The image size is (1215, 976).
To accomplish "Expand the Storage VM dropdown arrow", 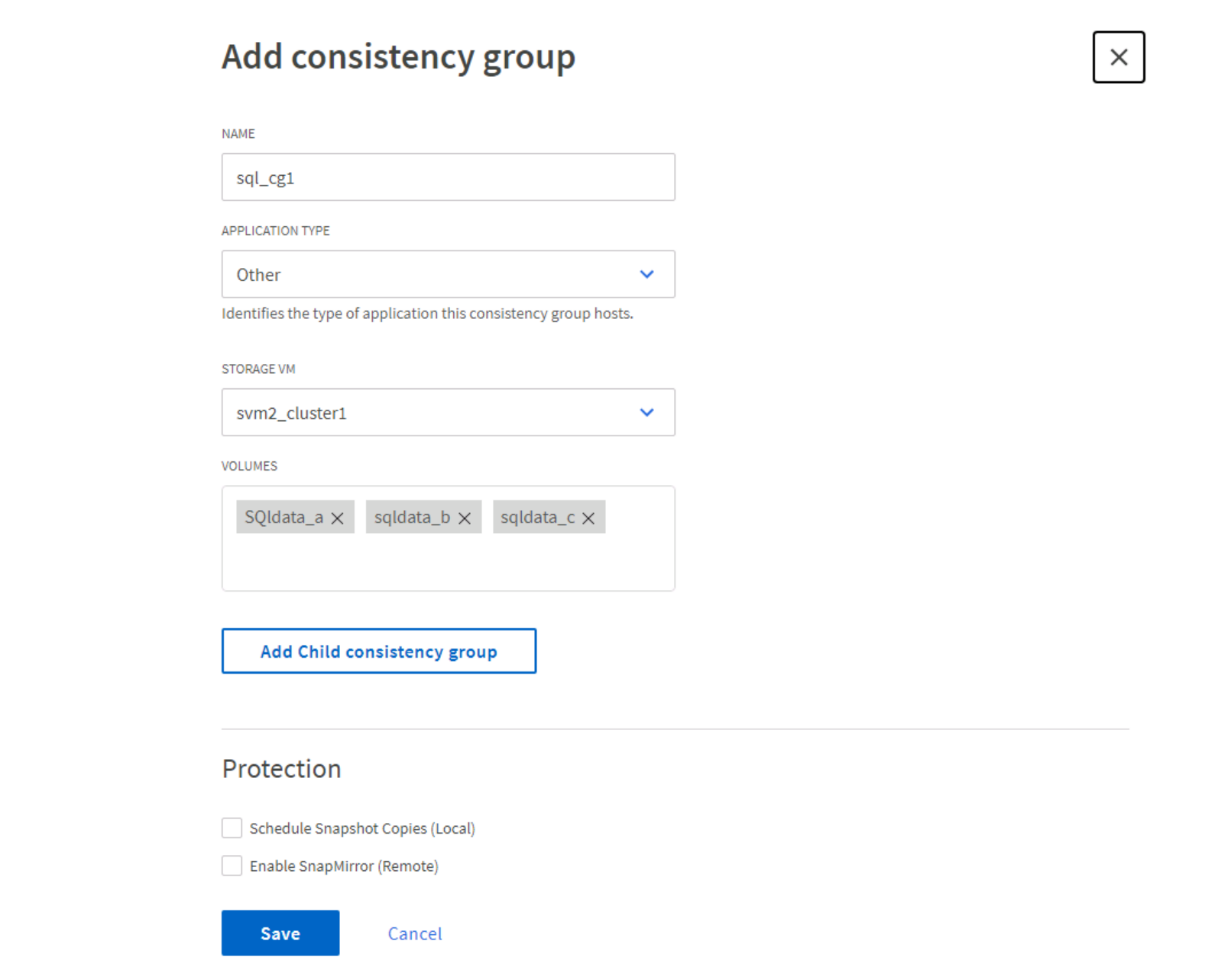I will (x=647, y=412).
